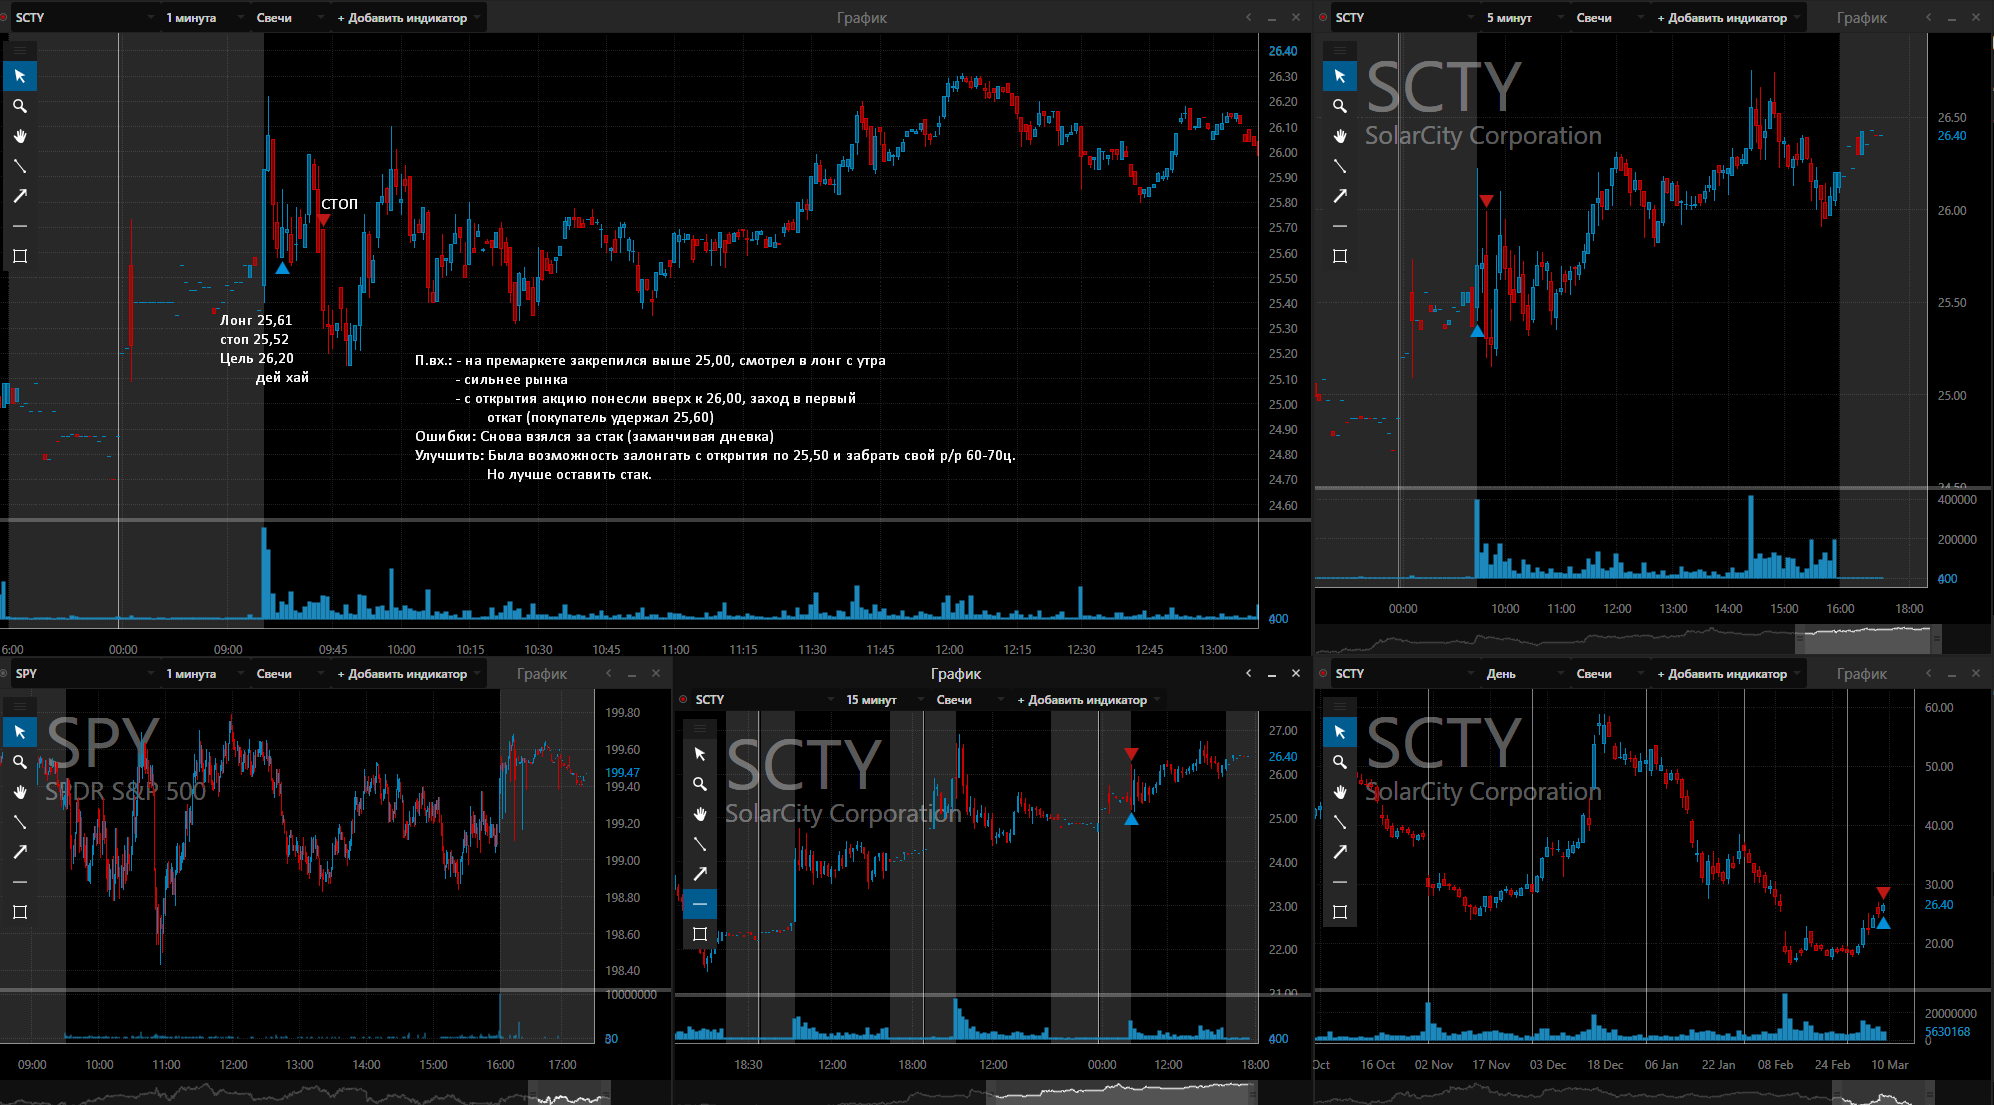Expand the День timeframe dropdown
1994x1105 pixels.
coord(1522,674)
